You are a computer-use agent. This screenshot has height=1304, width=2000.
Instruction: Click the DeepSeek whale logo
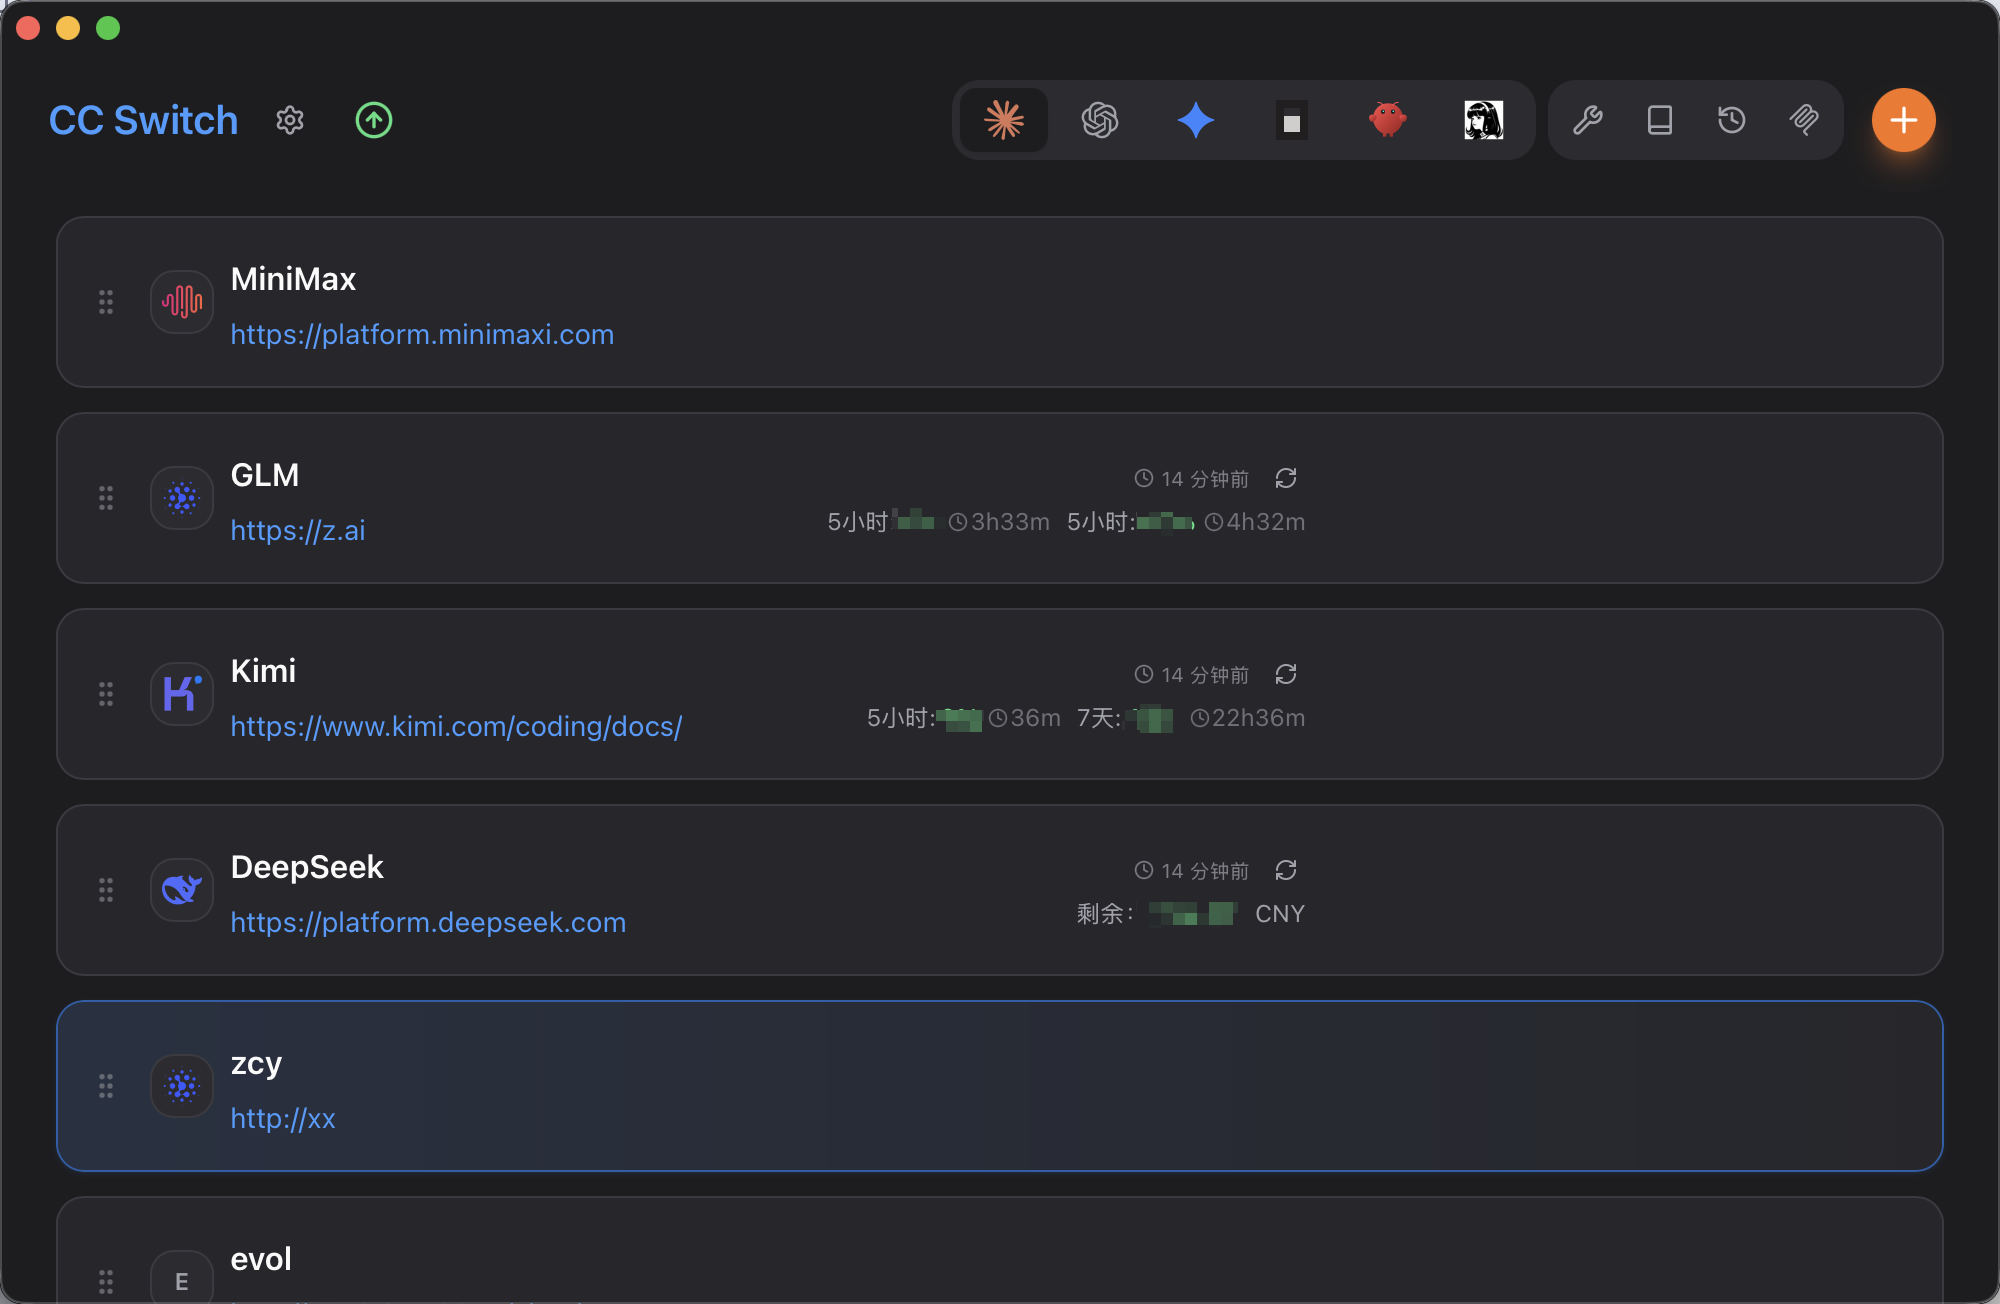pyautogui.click(x=182, y=890)
